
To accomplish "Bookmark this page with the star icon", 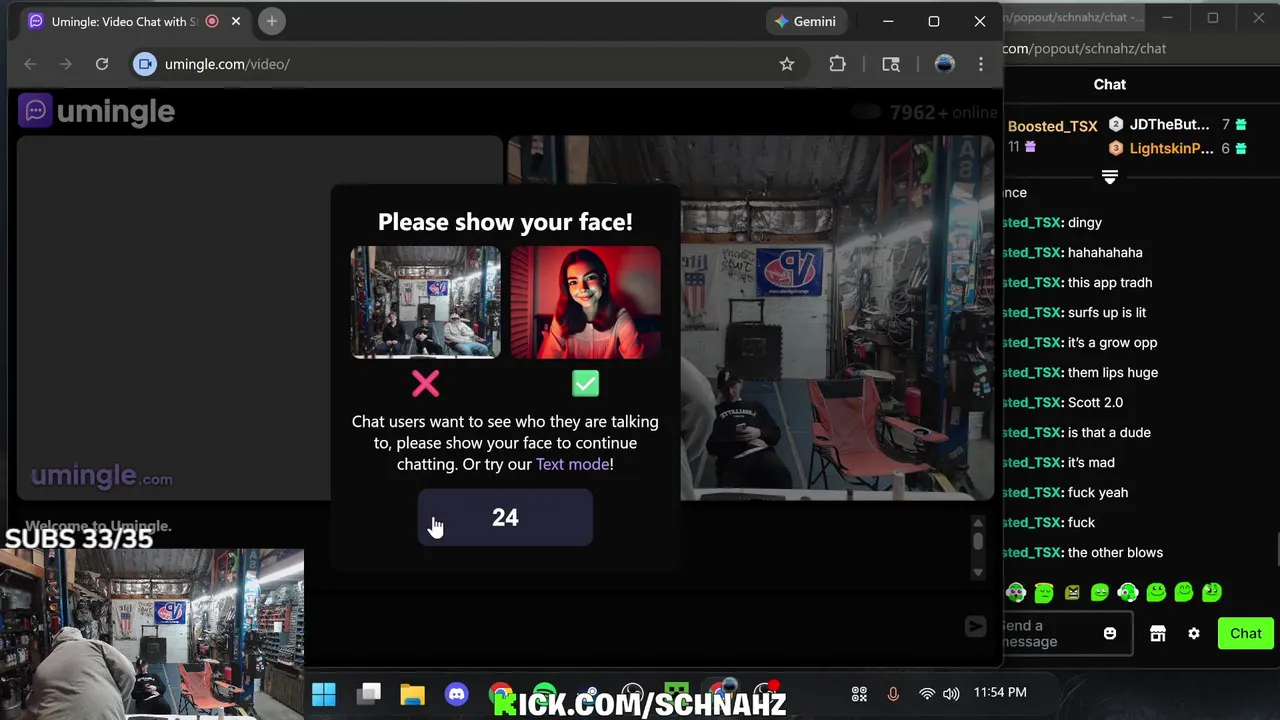I will (787, 64).
